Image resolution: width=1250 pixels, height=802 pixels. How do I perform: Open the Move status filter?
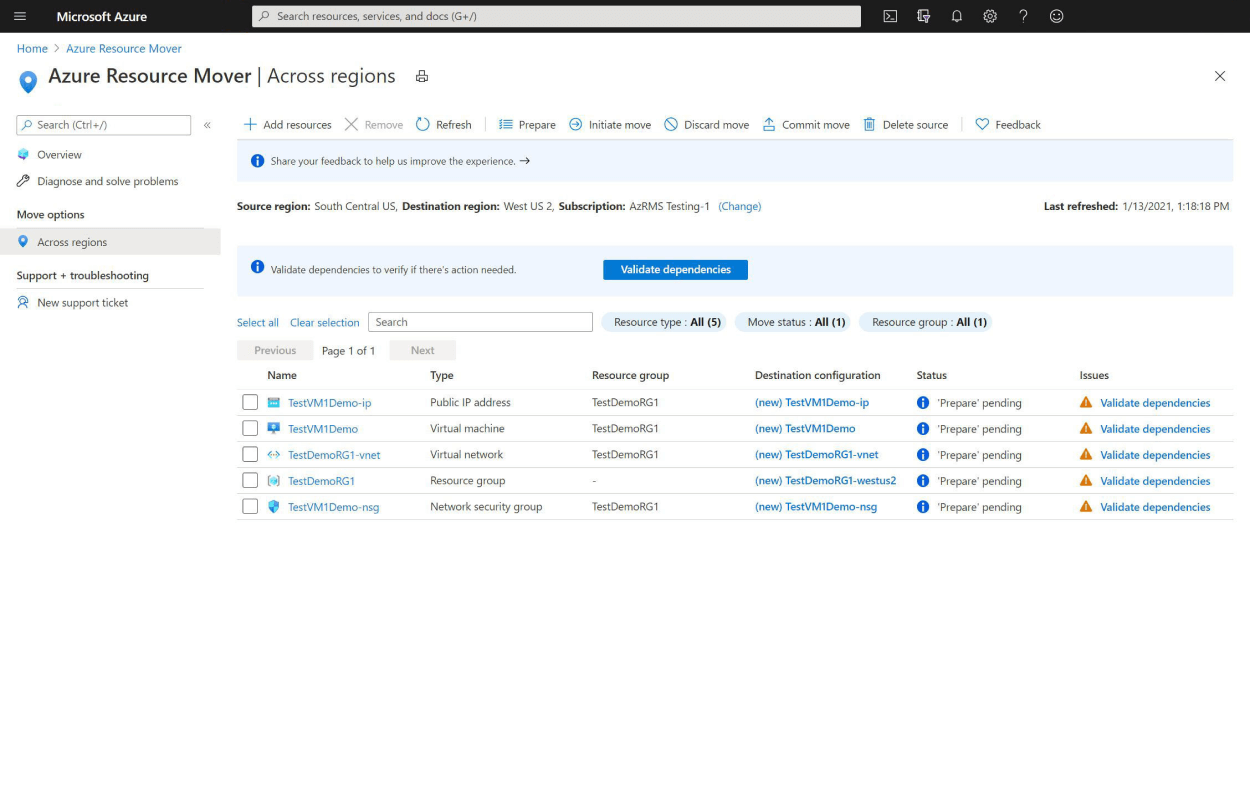796,322
